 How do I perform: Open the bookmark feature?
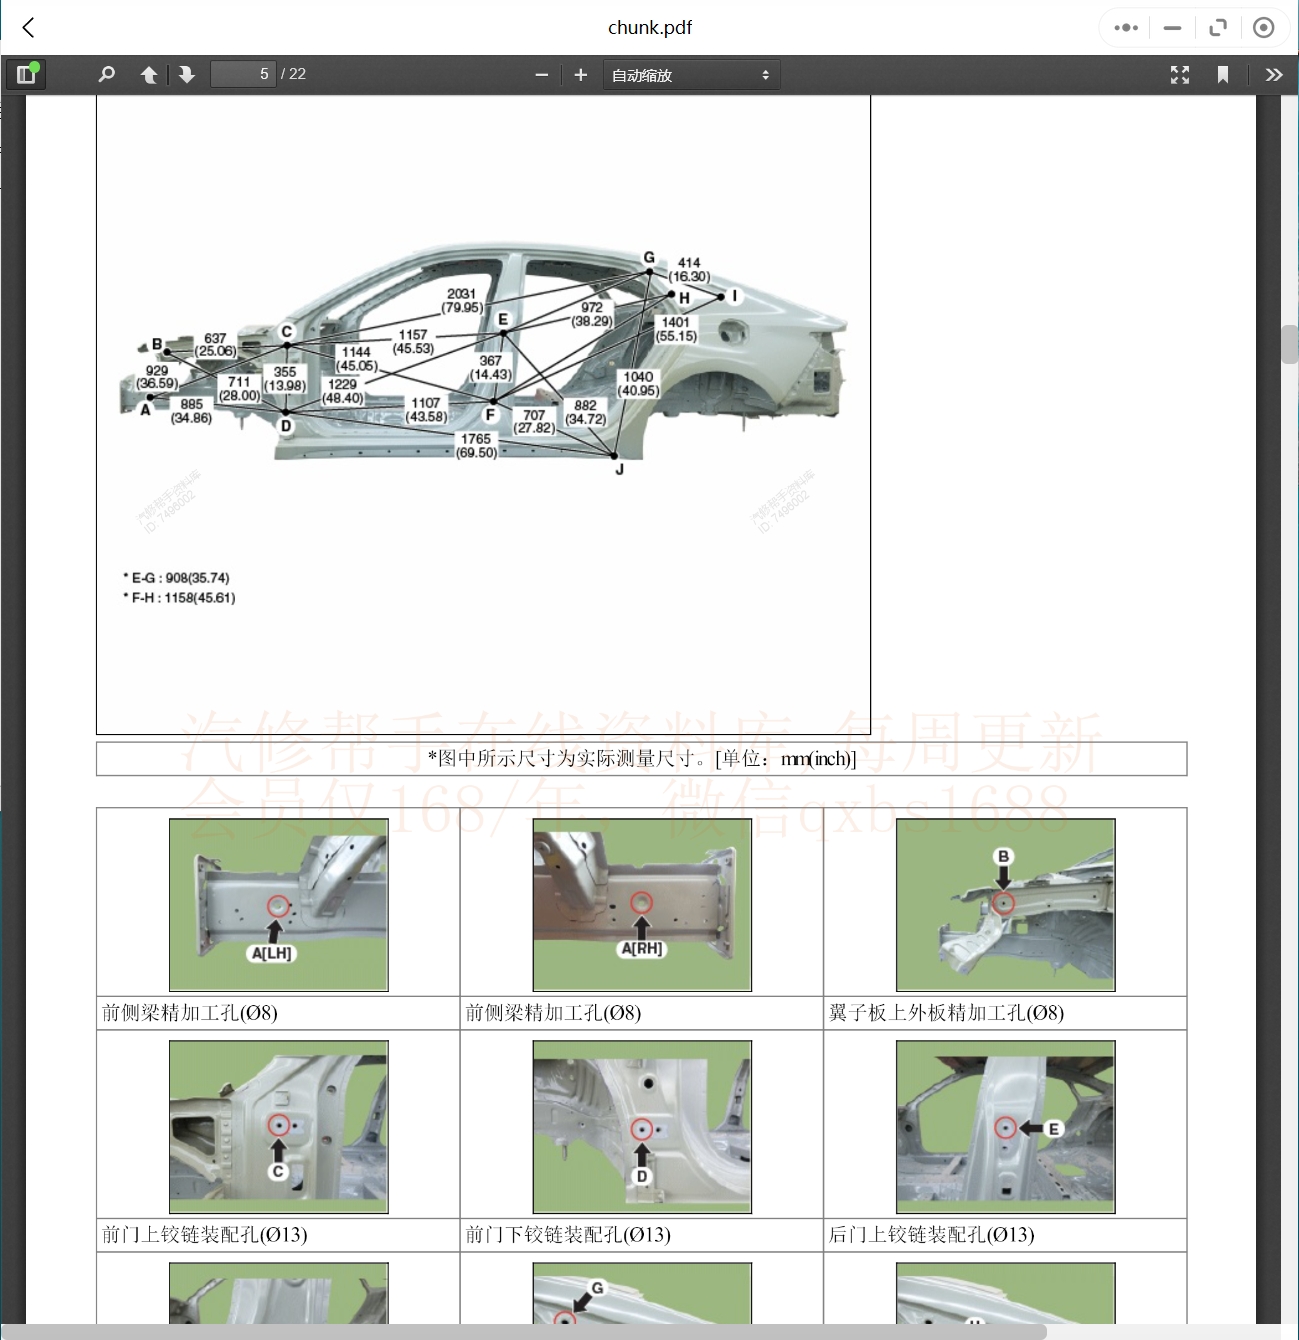(1223, 74)
